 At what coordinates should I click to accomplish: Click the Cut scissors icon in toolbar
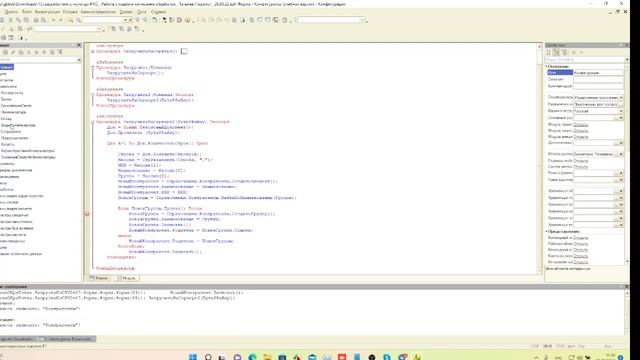(11, 20)
